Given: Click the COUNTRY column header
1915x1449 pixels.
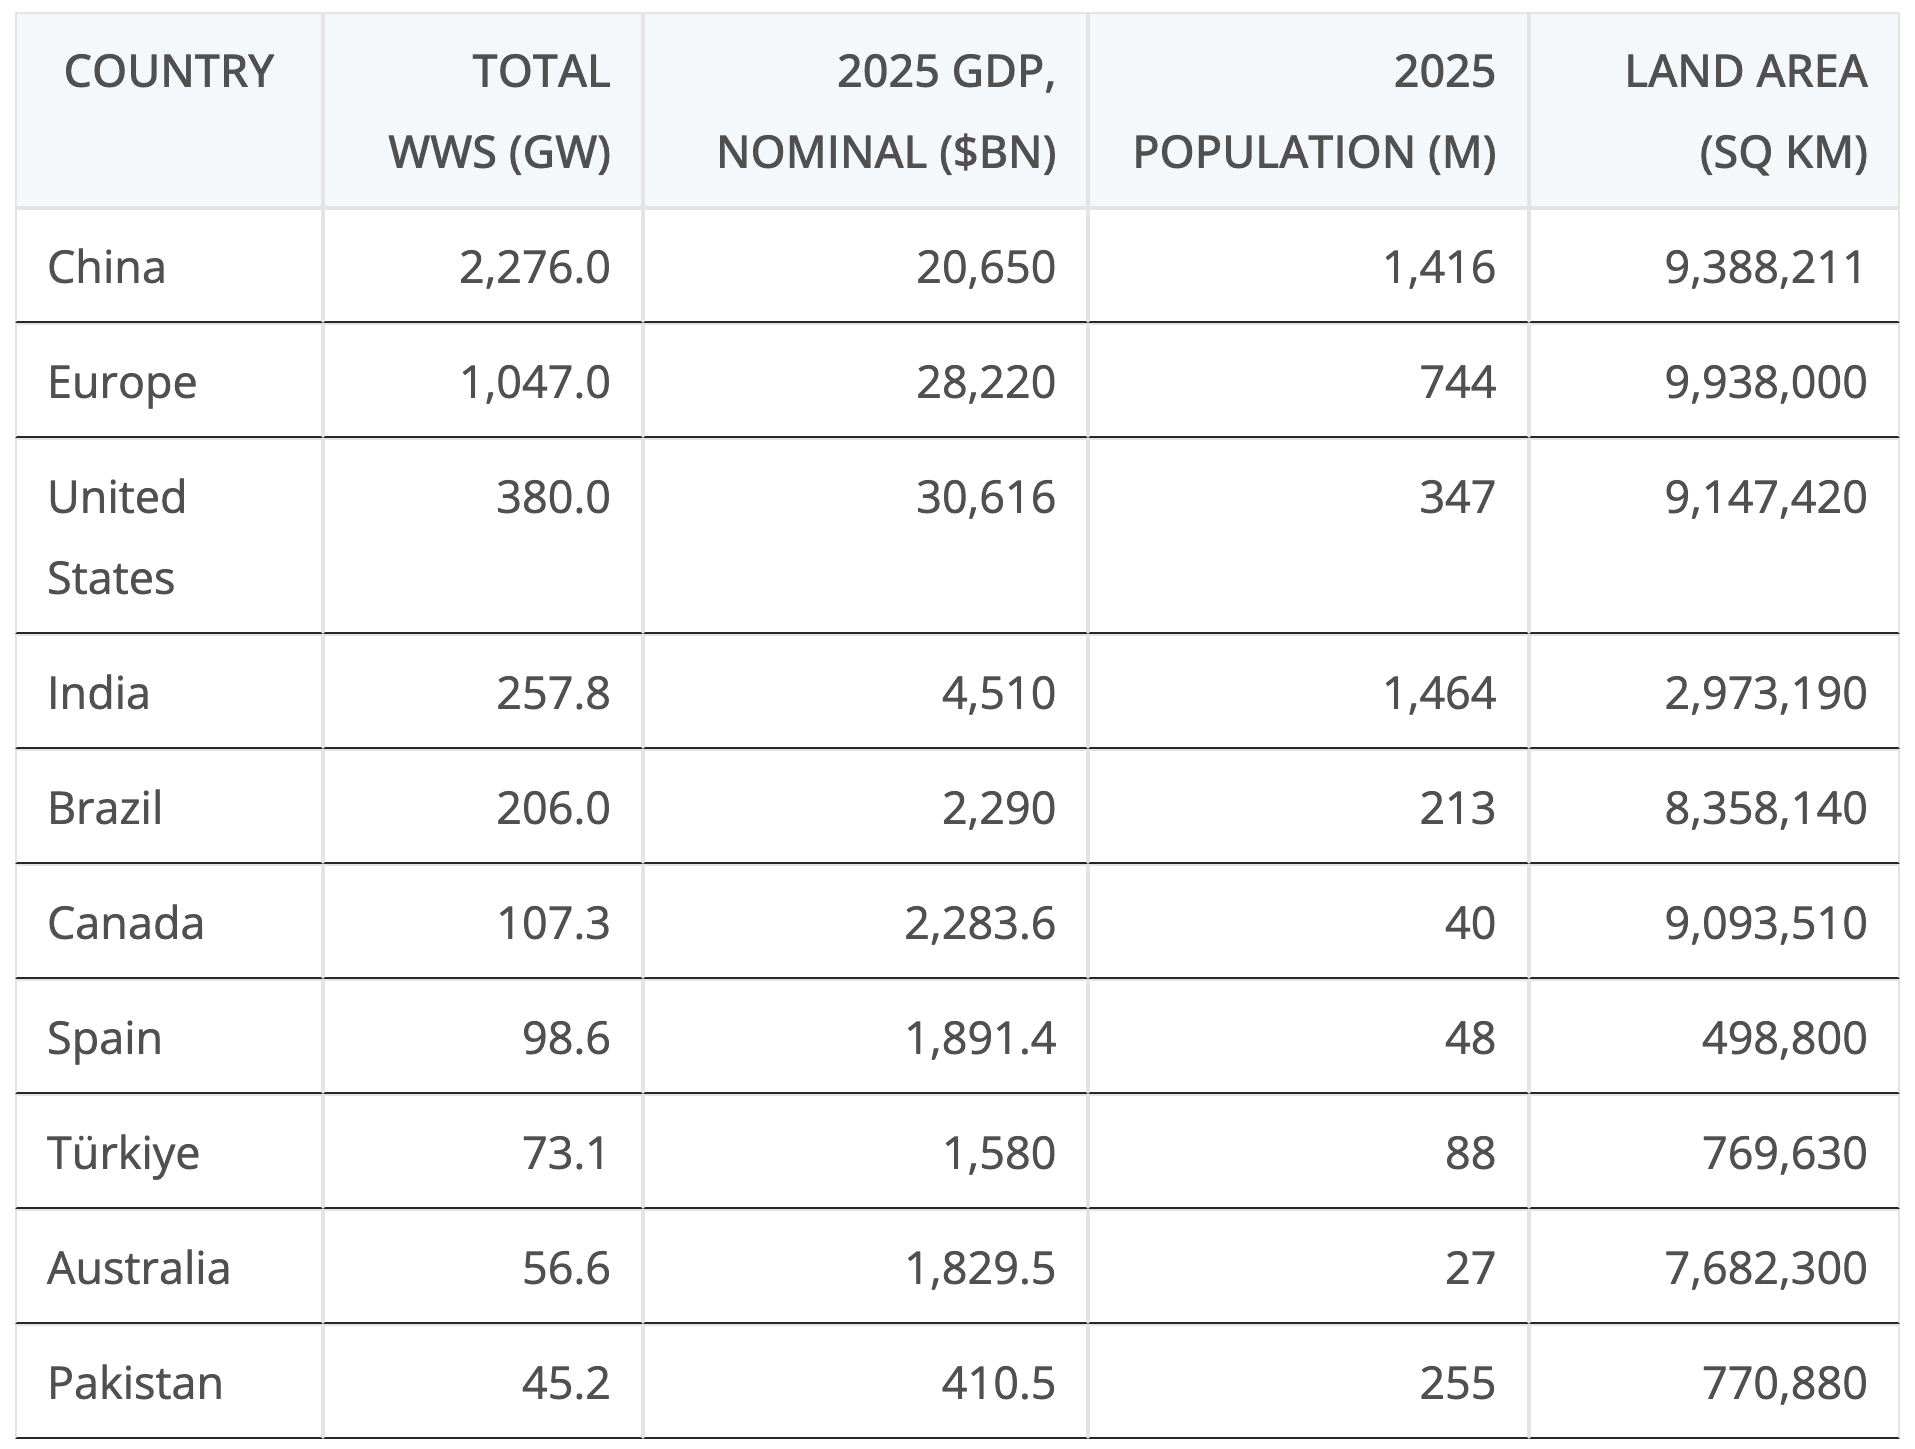Looking at the screenshot, I should 168,72.
